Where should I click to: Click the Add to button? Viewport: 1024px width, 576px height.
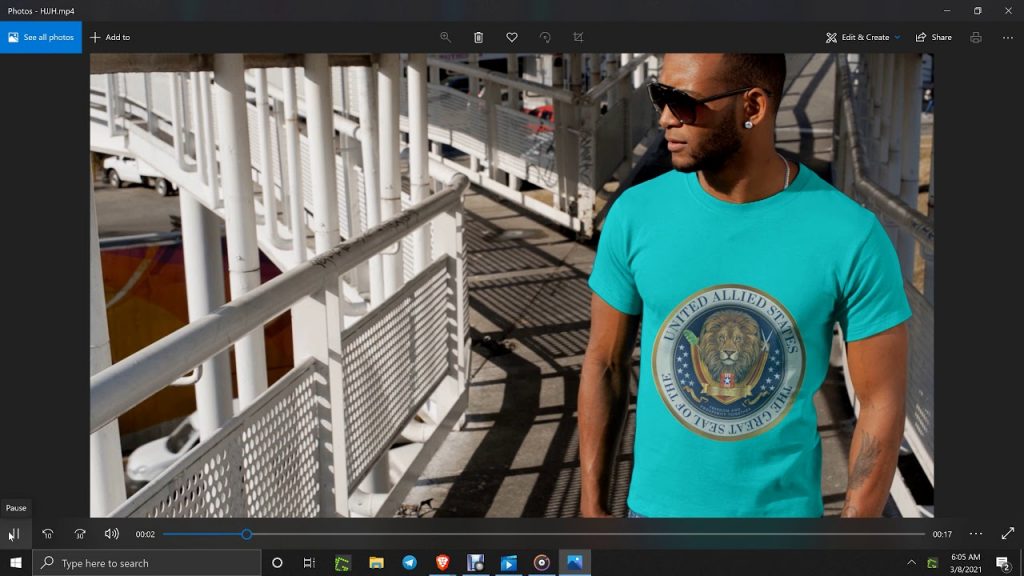[x=110, y=37]
